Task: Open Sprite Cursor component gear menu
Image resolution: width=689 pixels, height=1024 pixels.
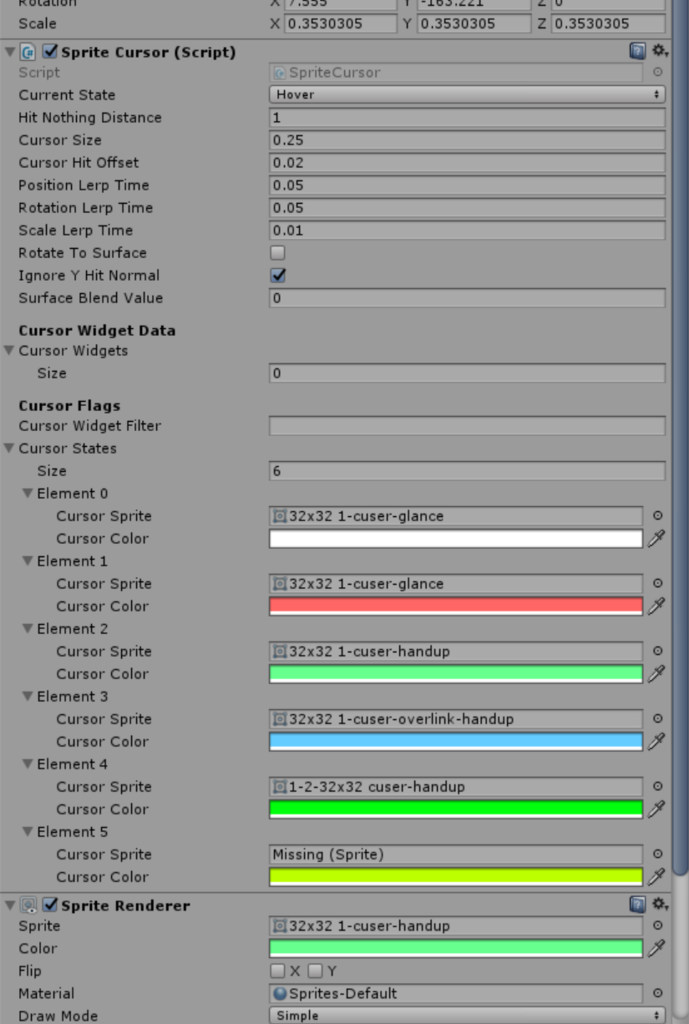Action: 659,51
